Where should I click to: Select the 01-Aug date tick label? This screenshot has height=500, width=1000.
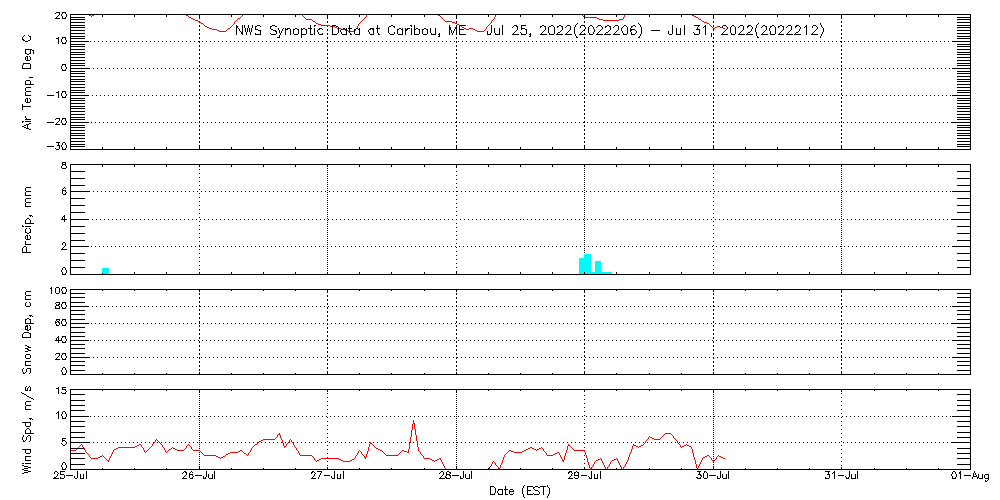[970, 477]
